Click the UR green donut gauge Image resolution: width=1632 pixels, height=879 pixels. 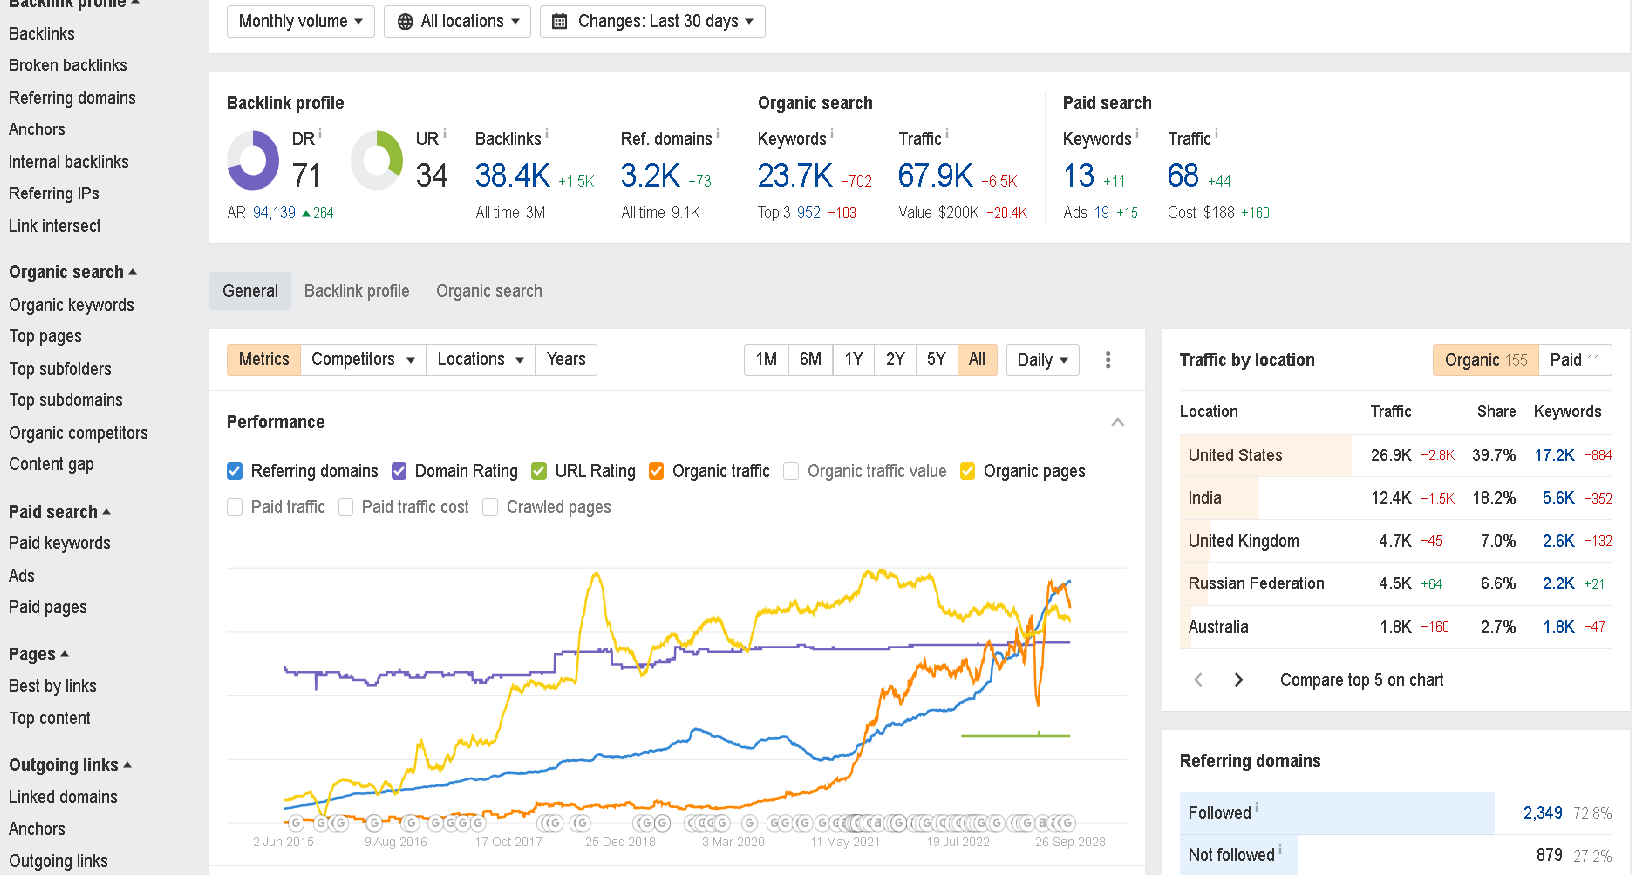377,161
